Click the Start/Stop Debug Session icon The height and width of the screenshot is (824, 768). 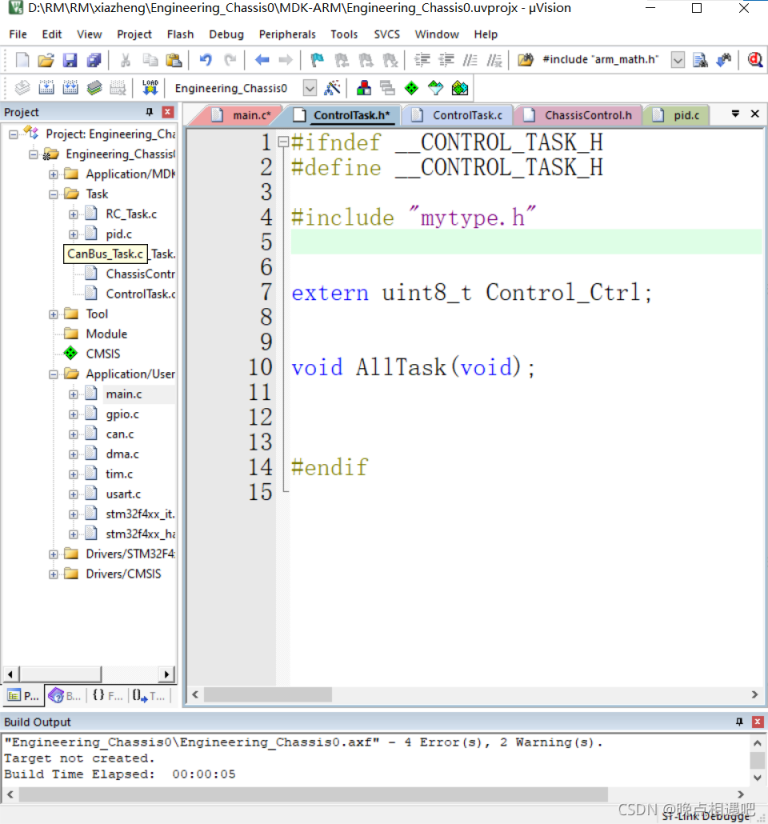755,60
